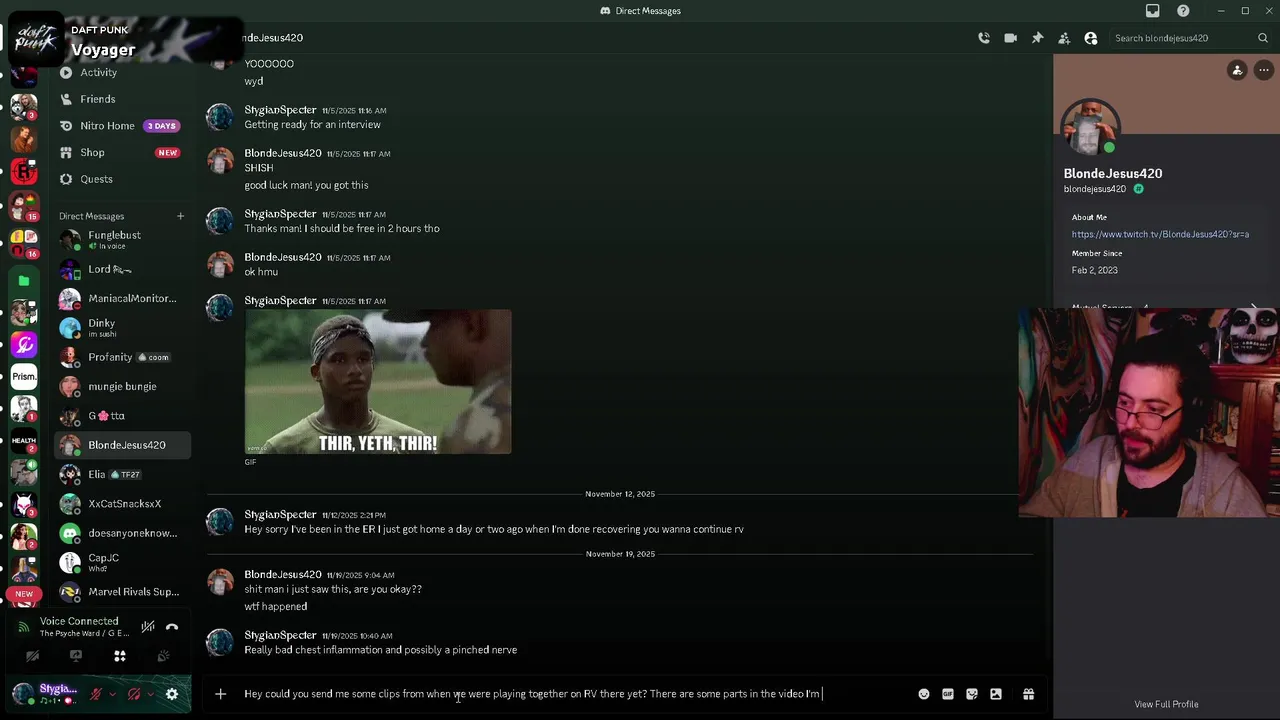Open the Marvel Rivals Sup group DM

[122, 592]
